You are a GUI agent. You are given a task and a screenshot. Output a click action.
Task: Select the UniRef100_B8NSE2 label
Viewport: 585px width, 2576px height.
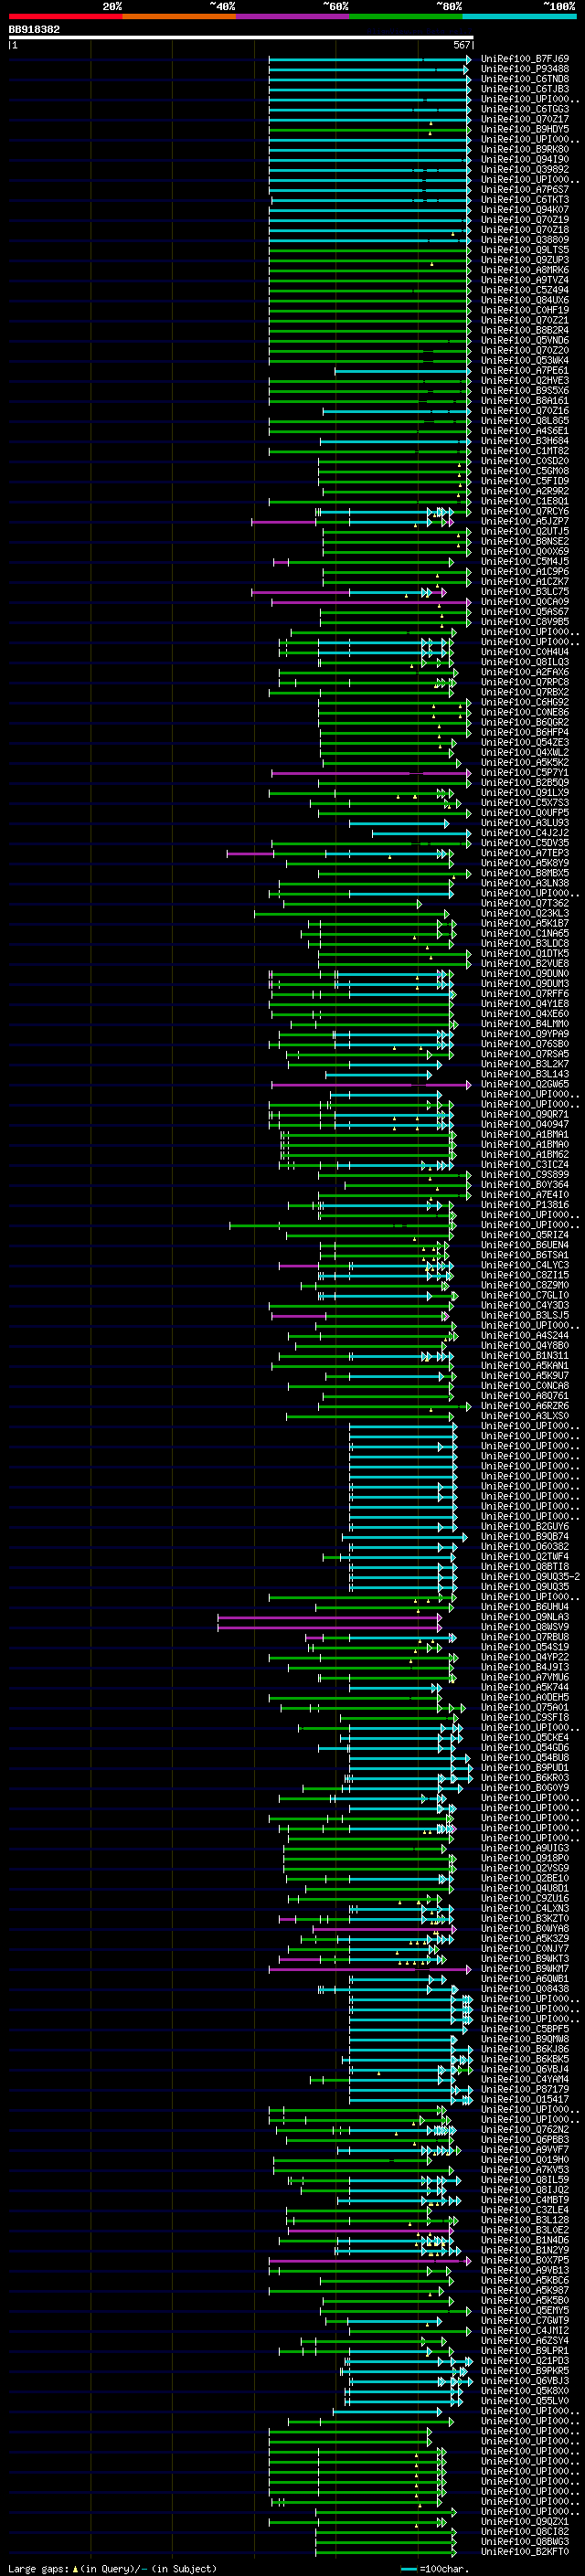[x=525, y=541]
